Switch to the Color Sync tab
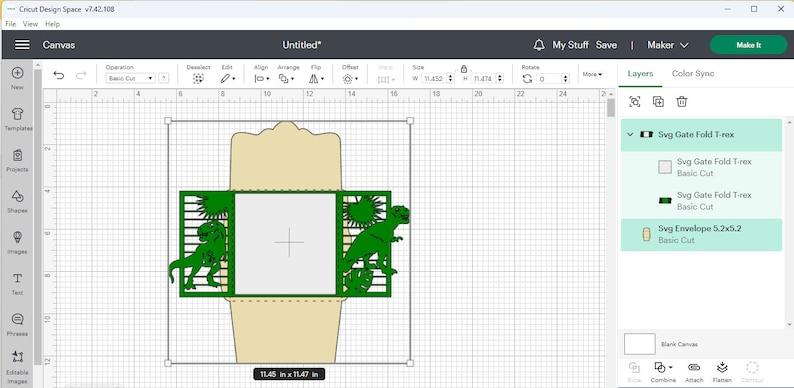The width and height of the screenshot is (794, 388). coord(693,74)
